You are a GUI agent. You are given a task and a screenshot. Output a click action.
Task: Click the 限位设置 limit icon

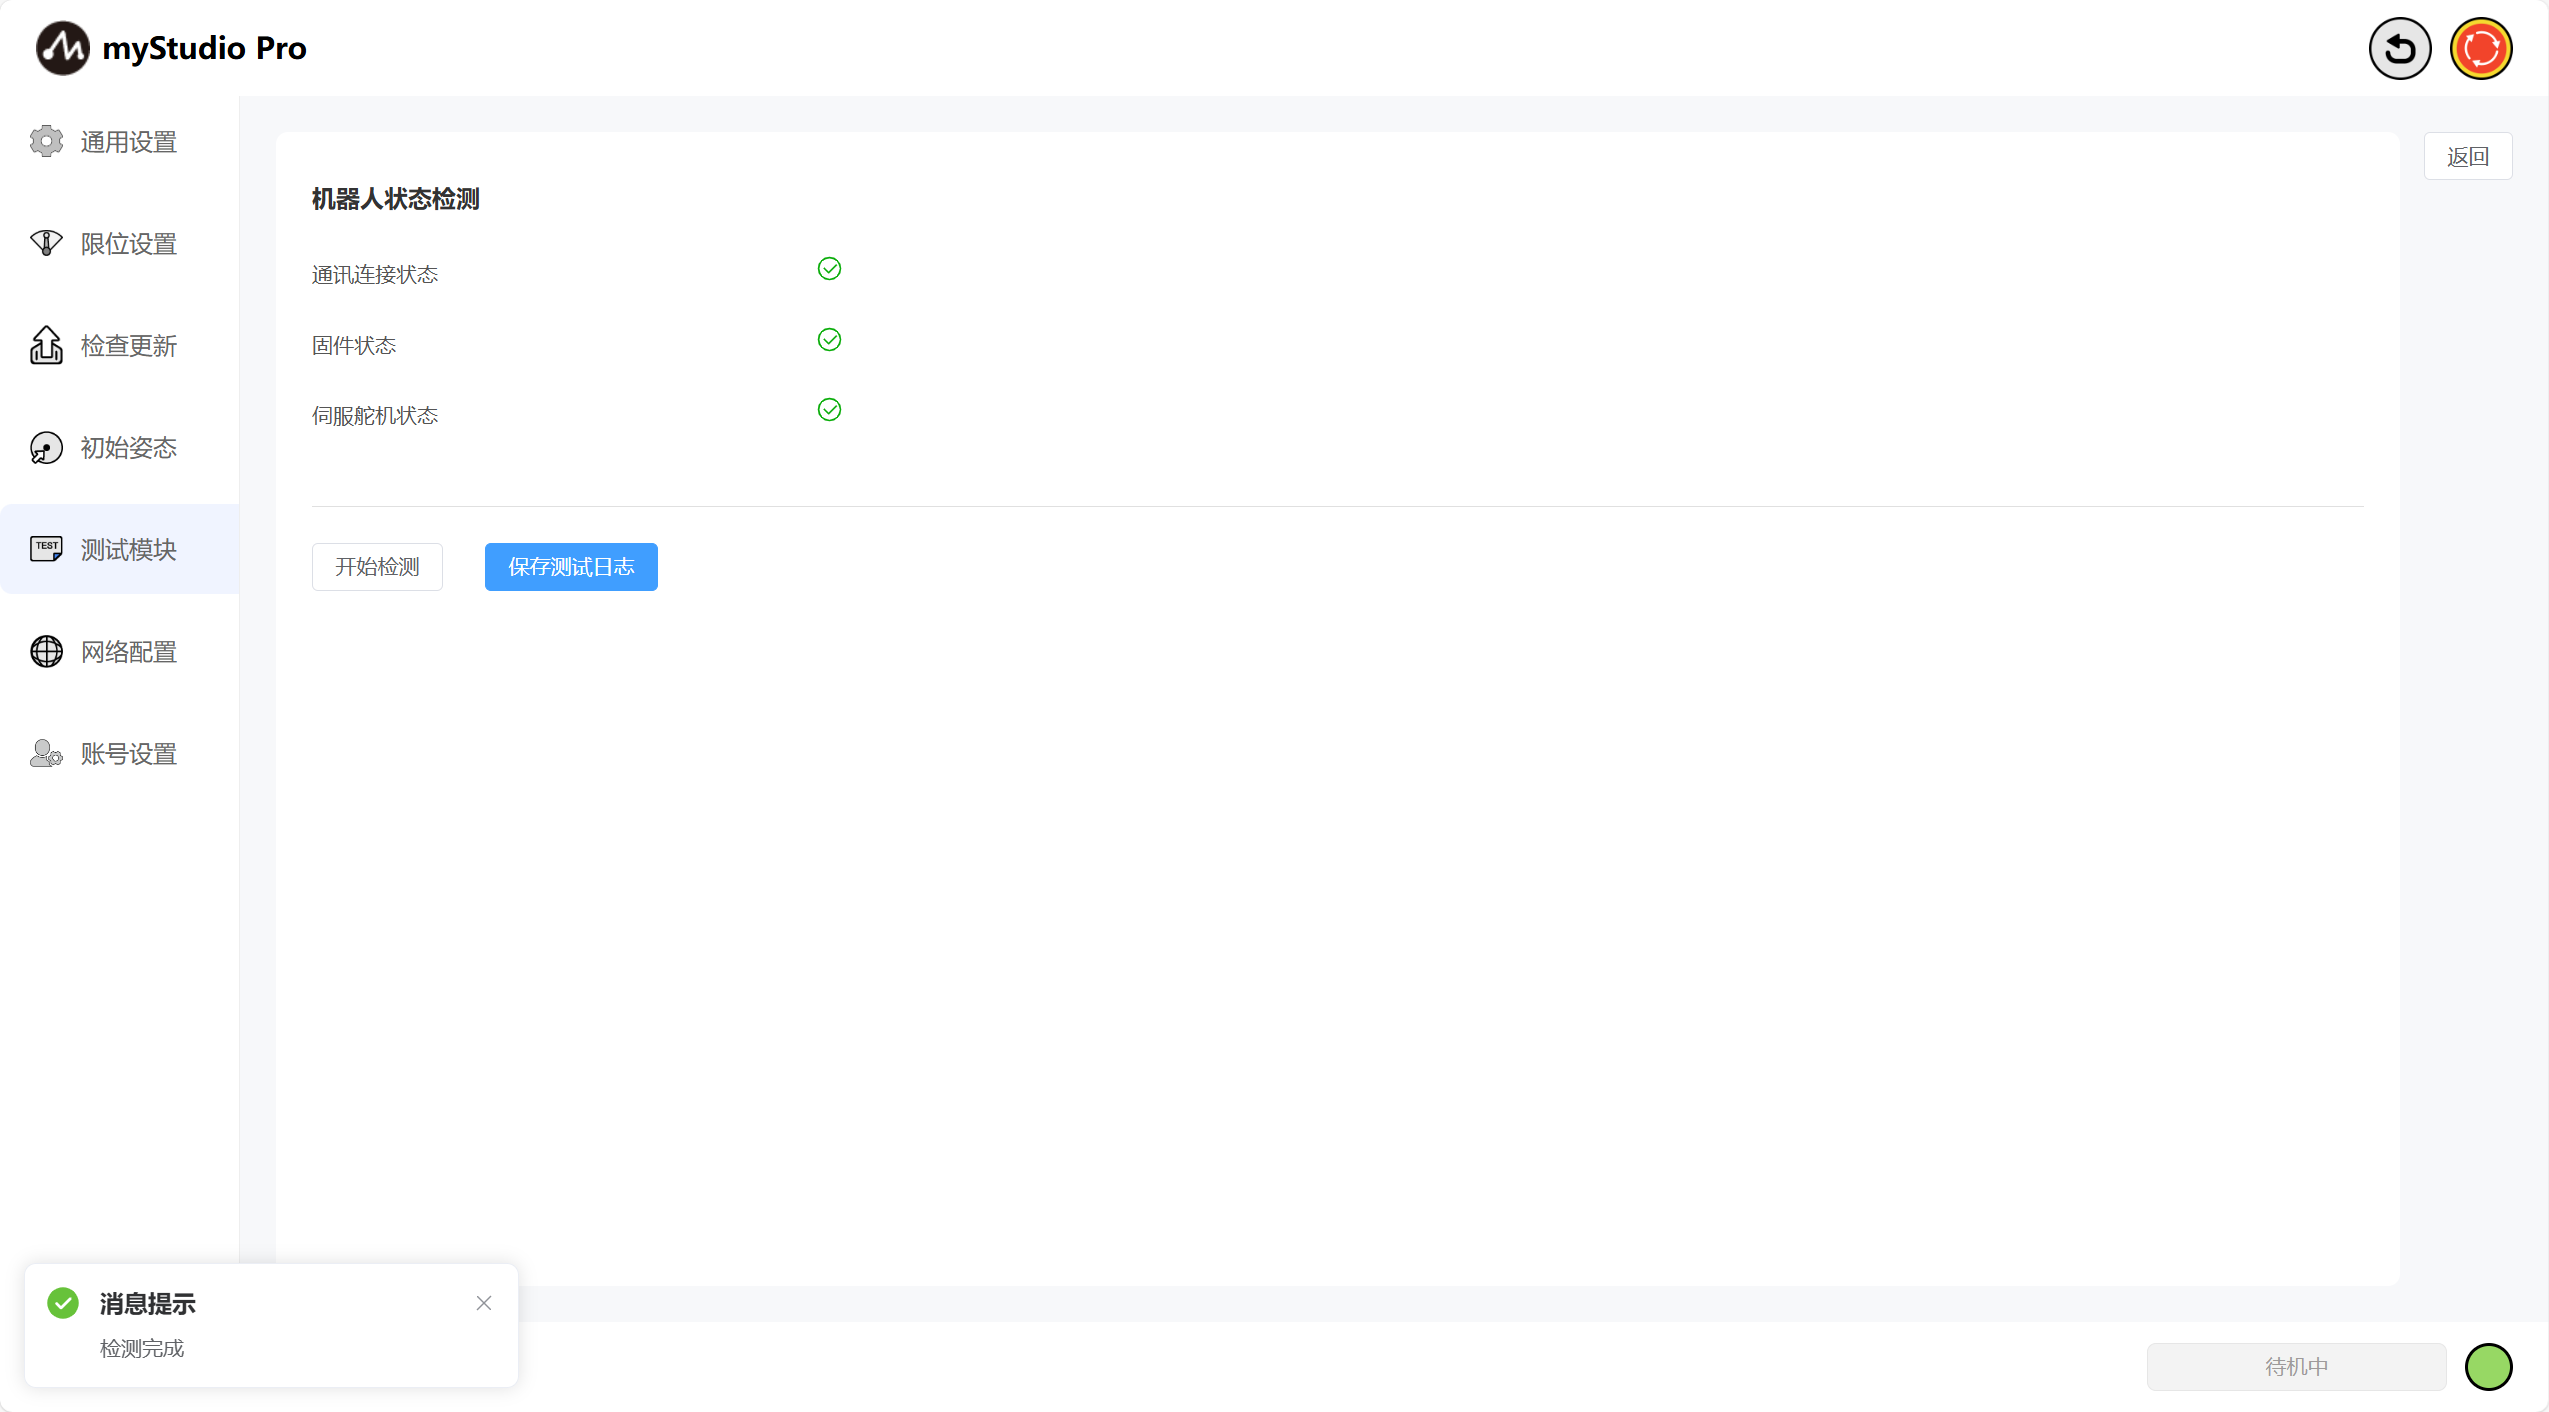[46, 243]
